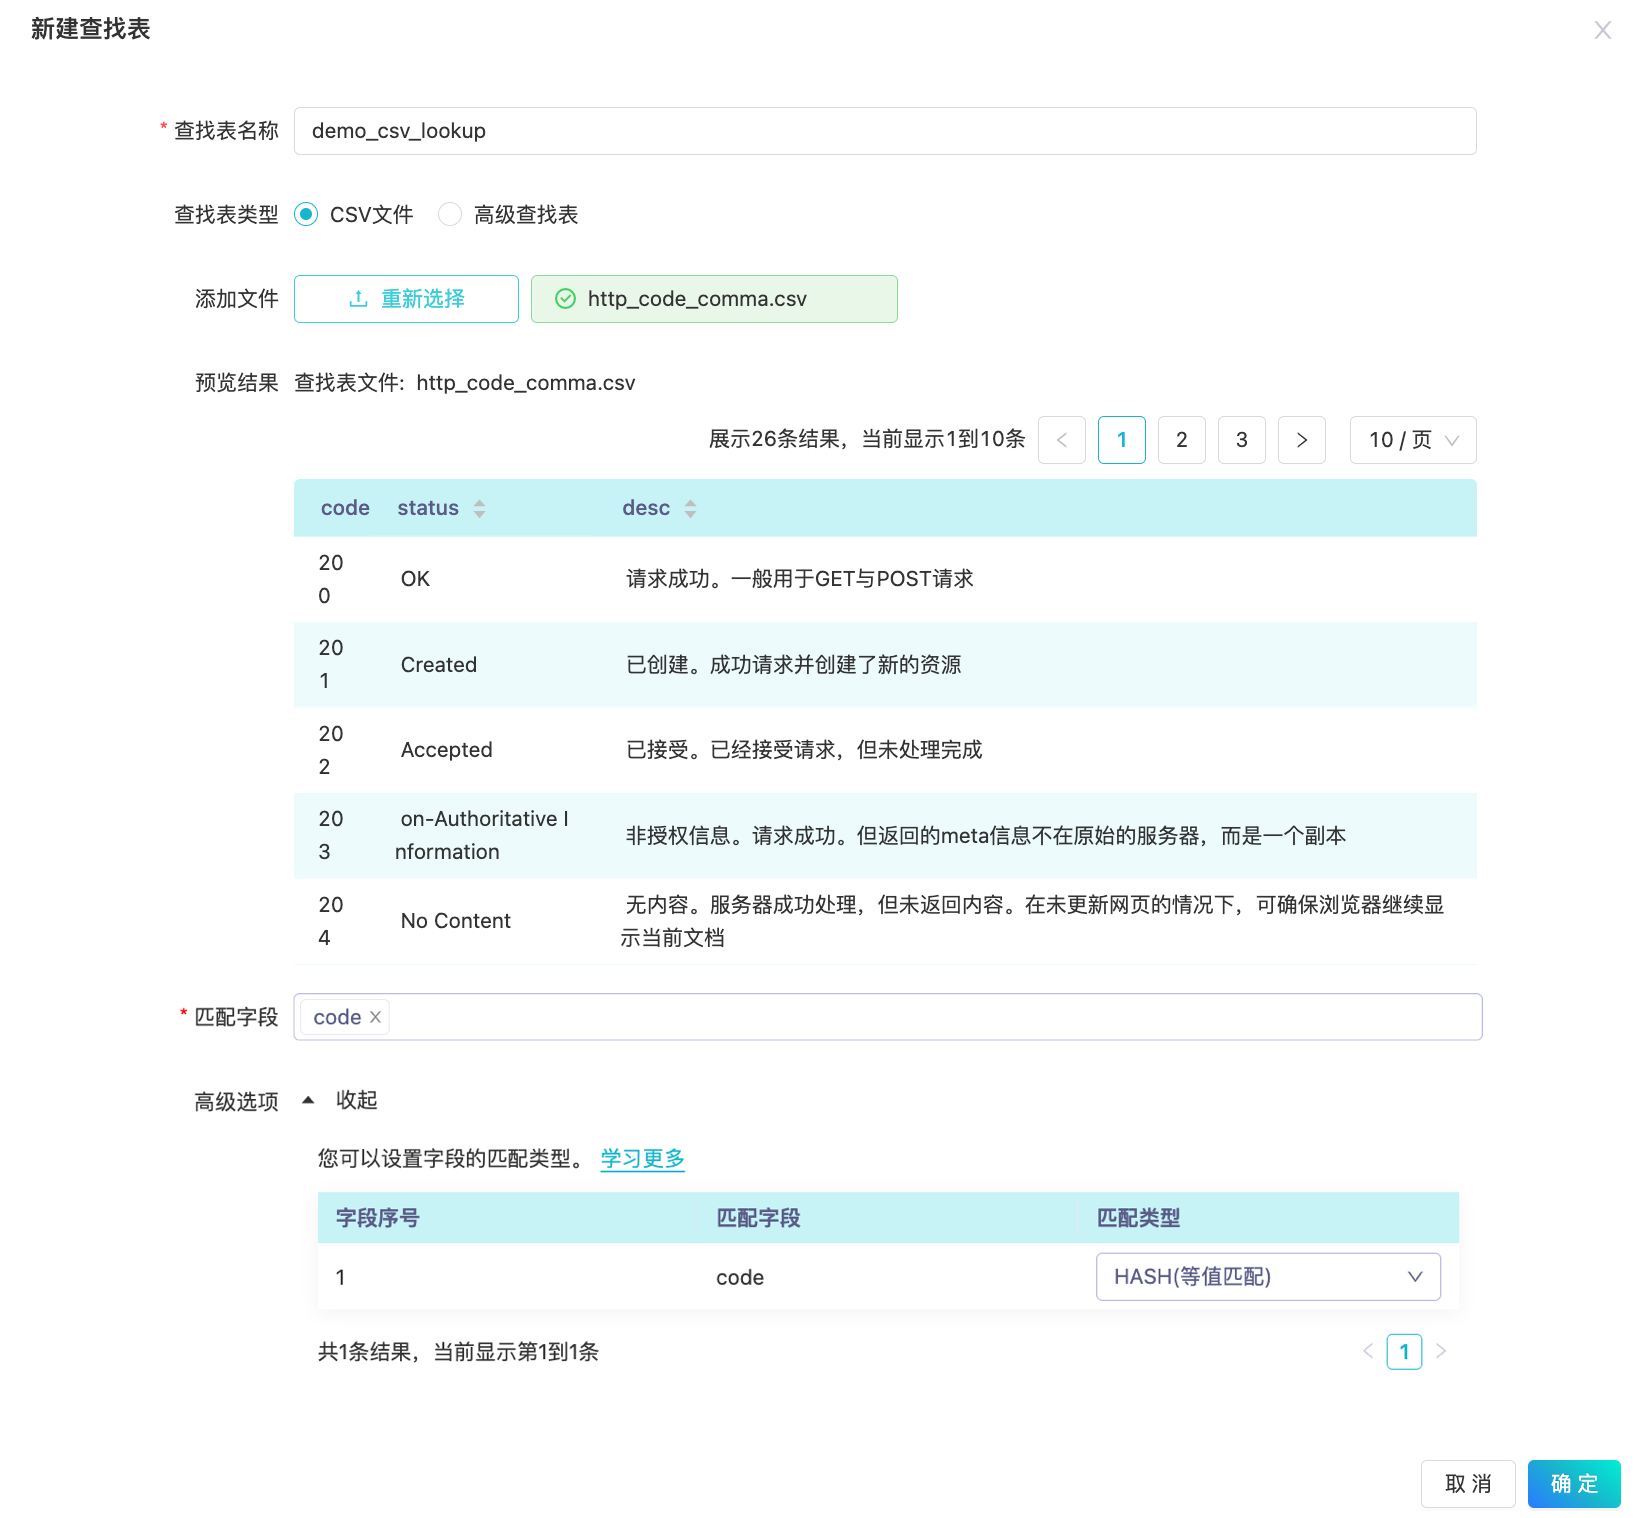The width and height of the screenshot is (1642, 1518).
Task: Click the 已创建 description cell for code 201
Action: 793,665
